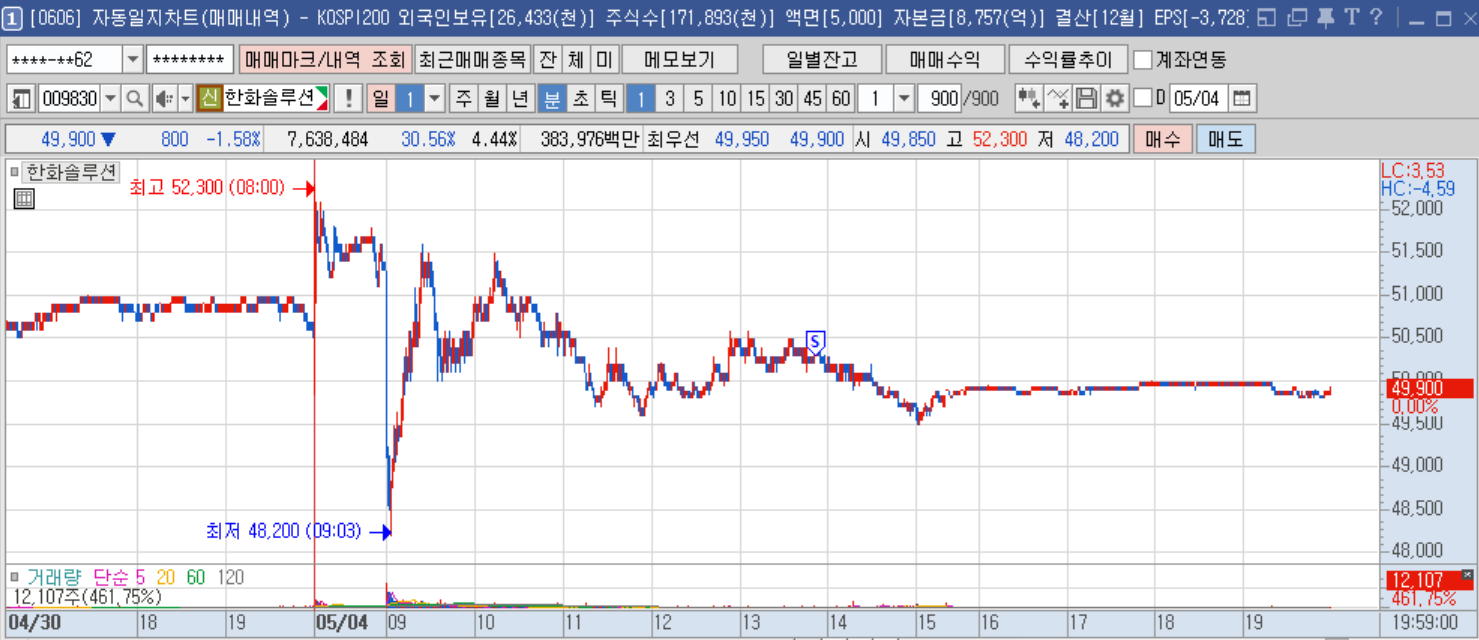Expand the sound alert dropdown arrow
The image size is (1479, 640).
[185, 99]
